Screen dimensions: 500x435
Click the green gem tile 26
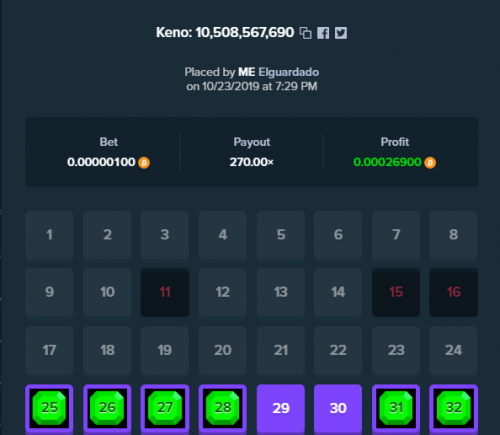[107, 408]
